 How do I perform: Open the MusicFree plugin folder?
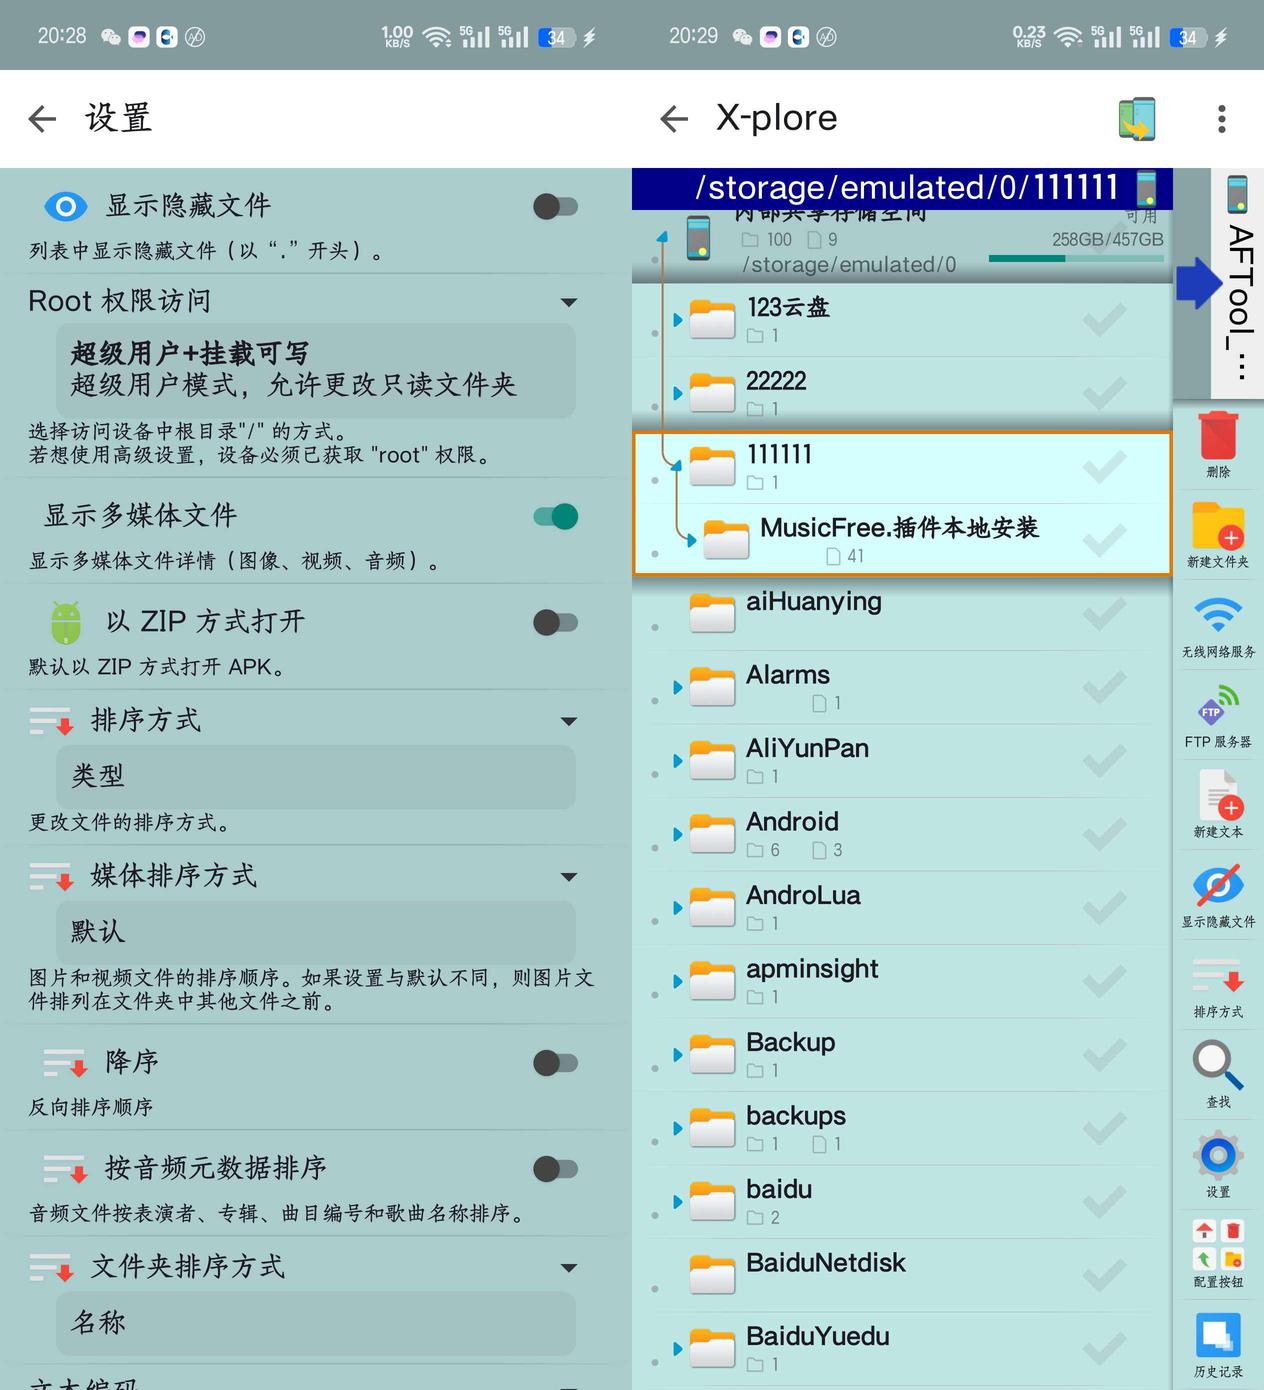point(898,529)
